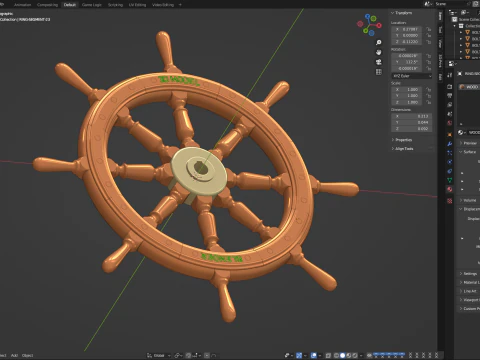This screenshot has width=480, height=360.
Task: Click the first BOLT object icon in outliner
Action: [467, 32]
